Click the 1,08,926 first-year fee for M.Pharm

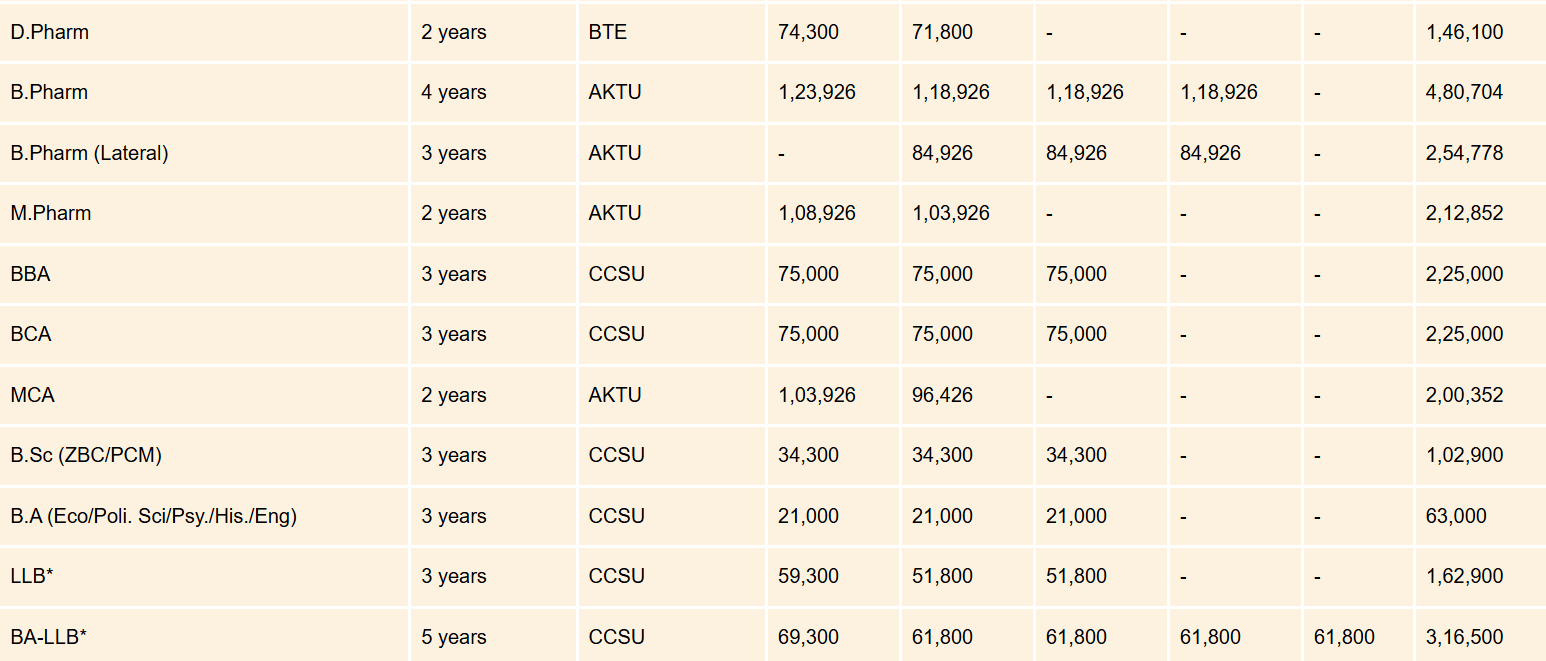click(x=816, y=213)
